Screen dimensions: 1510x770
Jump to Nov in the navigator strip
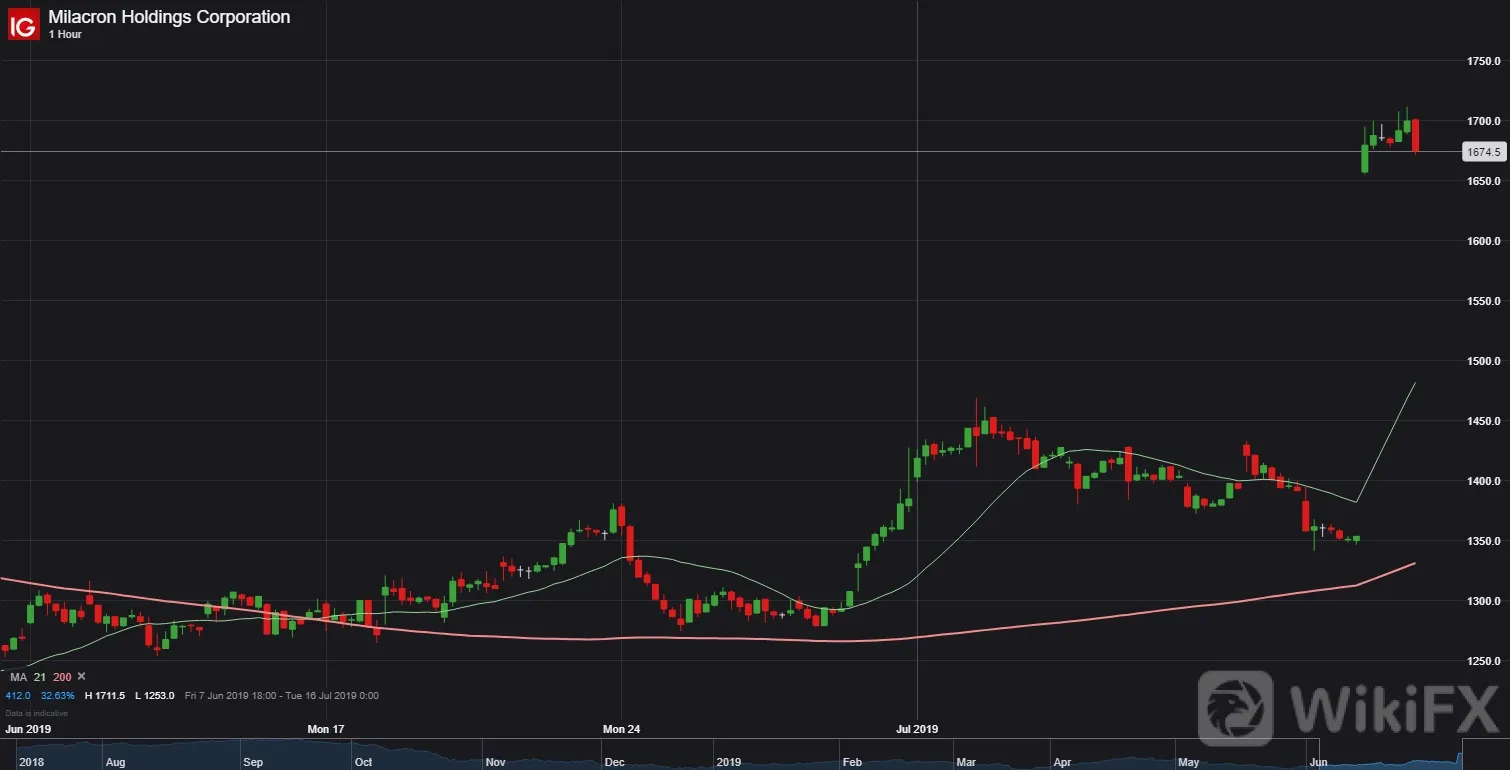coord(495,762)
